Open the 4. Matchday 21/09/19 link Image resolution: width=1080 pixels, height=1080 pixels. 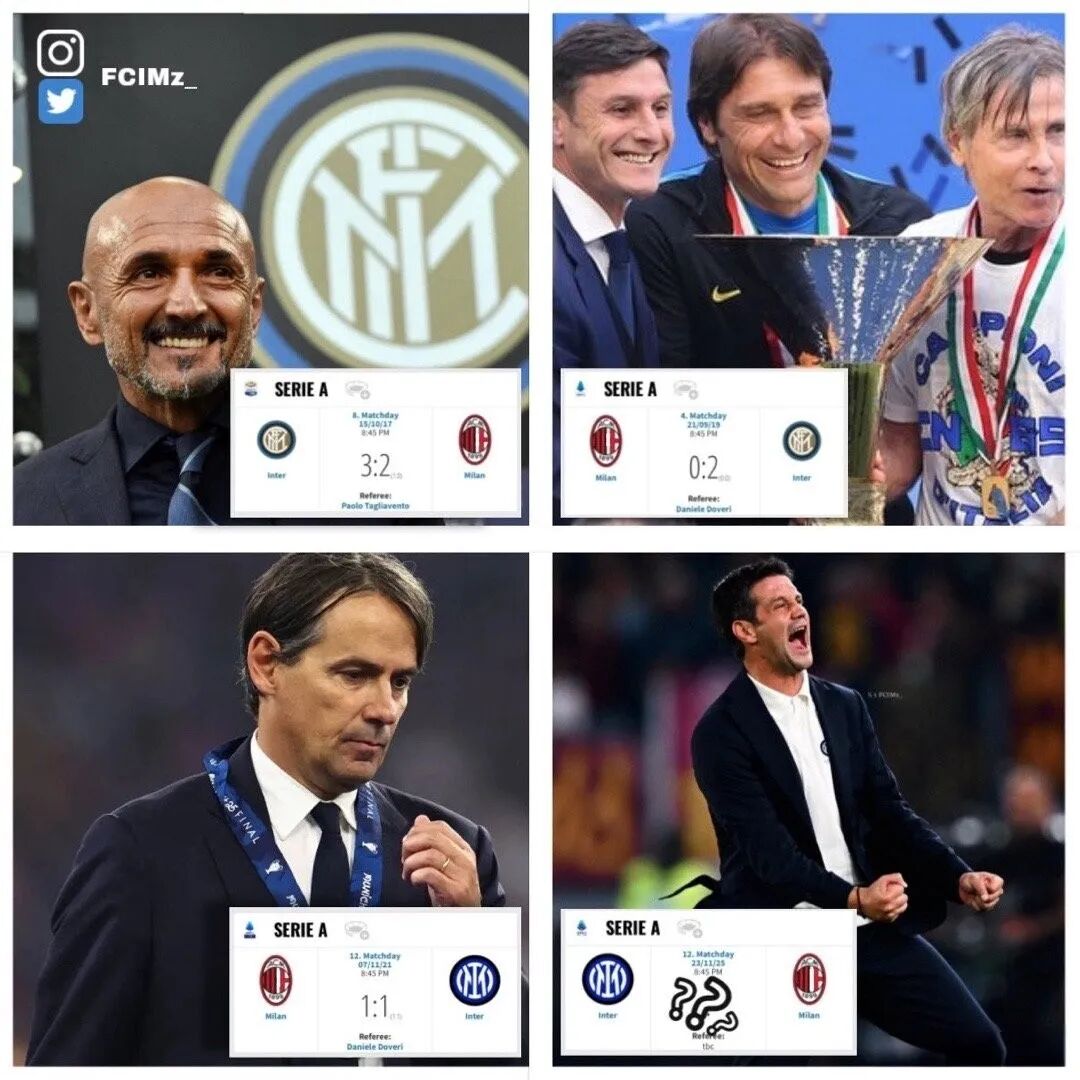point(704,420)
